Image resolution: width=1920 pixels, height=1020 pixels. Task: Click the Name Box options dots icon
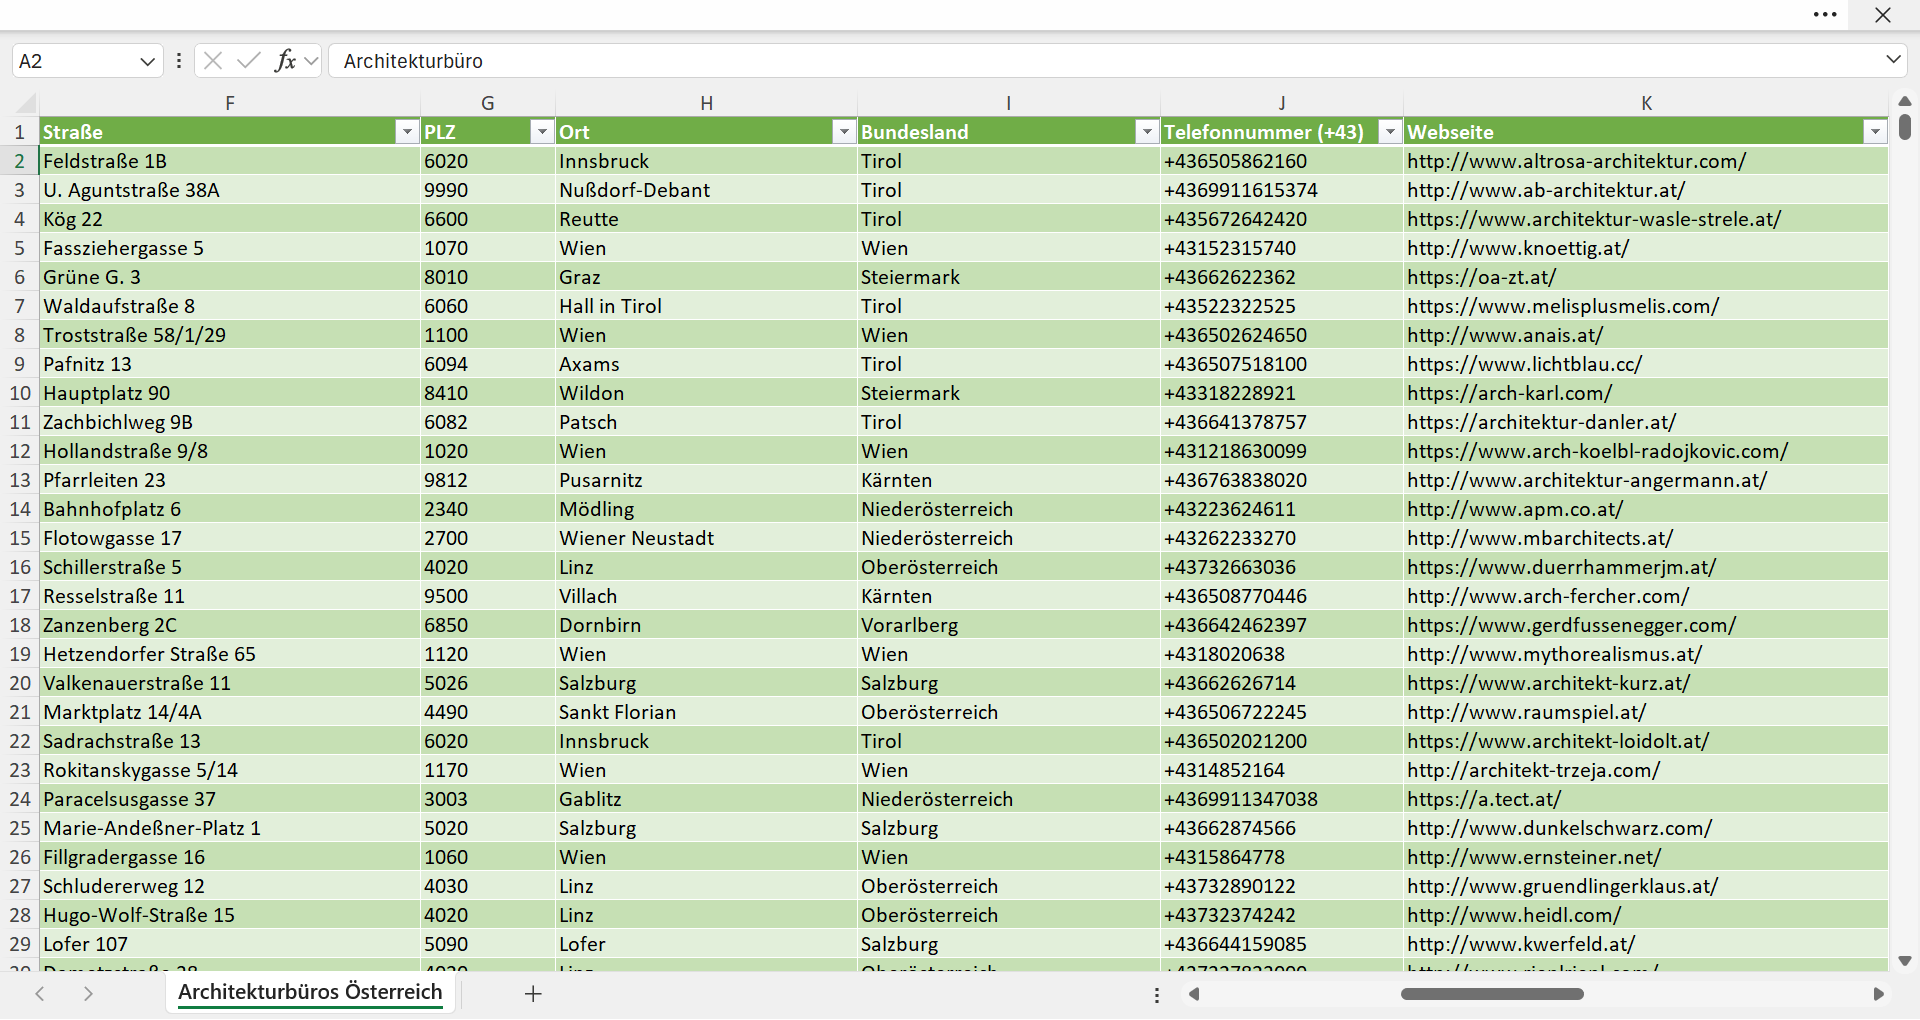pyautogui.click(x=179, y=61)
